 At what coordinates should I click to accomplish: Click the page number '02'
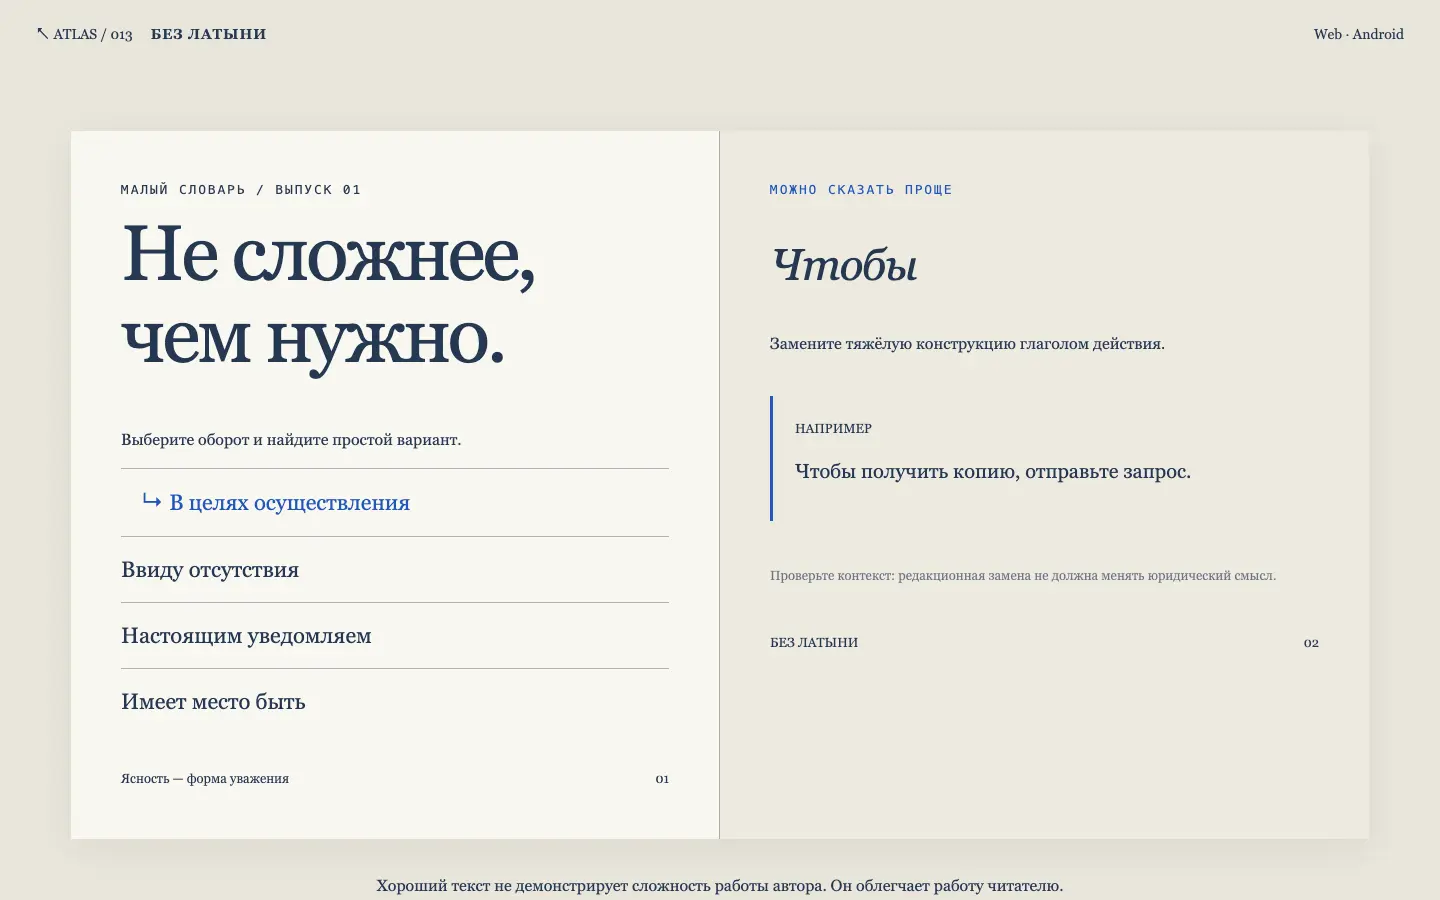1311,643
